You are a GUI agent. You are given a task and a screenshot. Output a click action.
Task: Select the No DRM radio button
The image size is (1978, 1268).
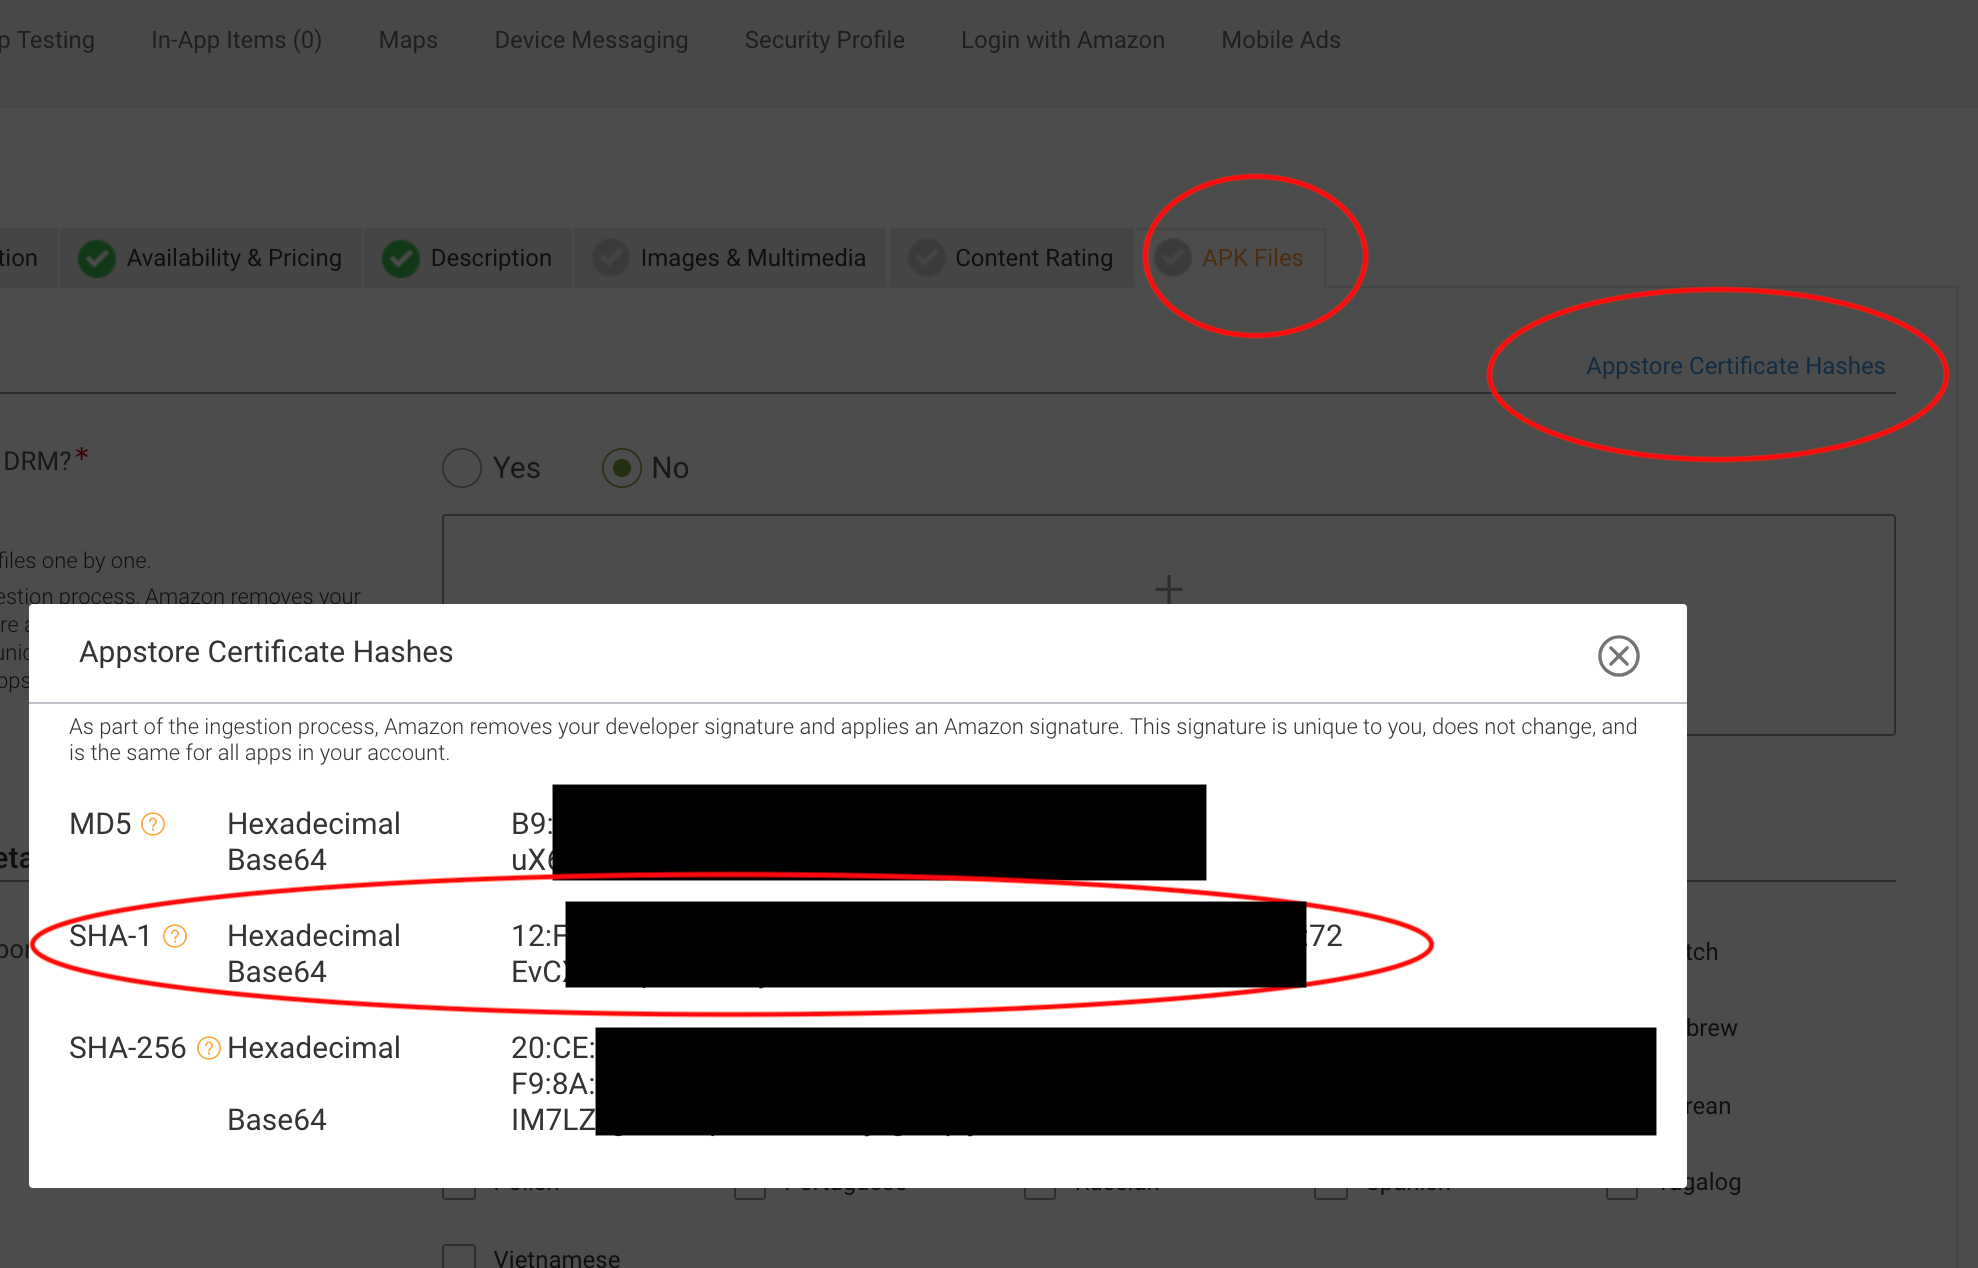(621, 468)
